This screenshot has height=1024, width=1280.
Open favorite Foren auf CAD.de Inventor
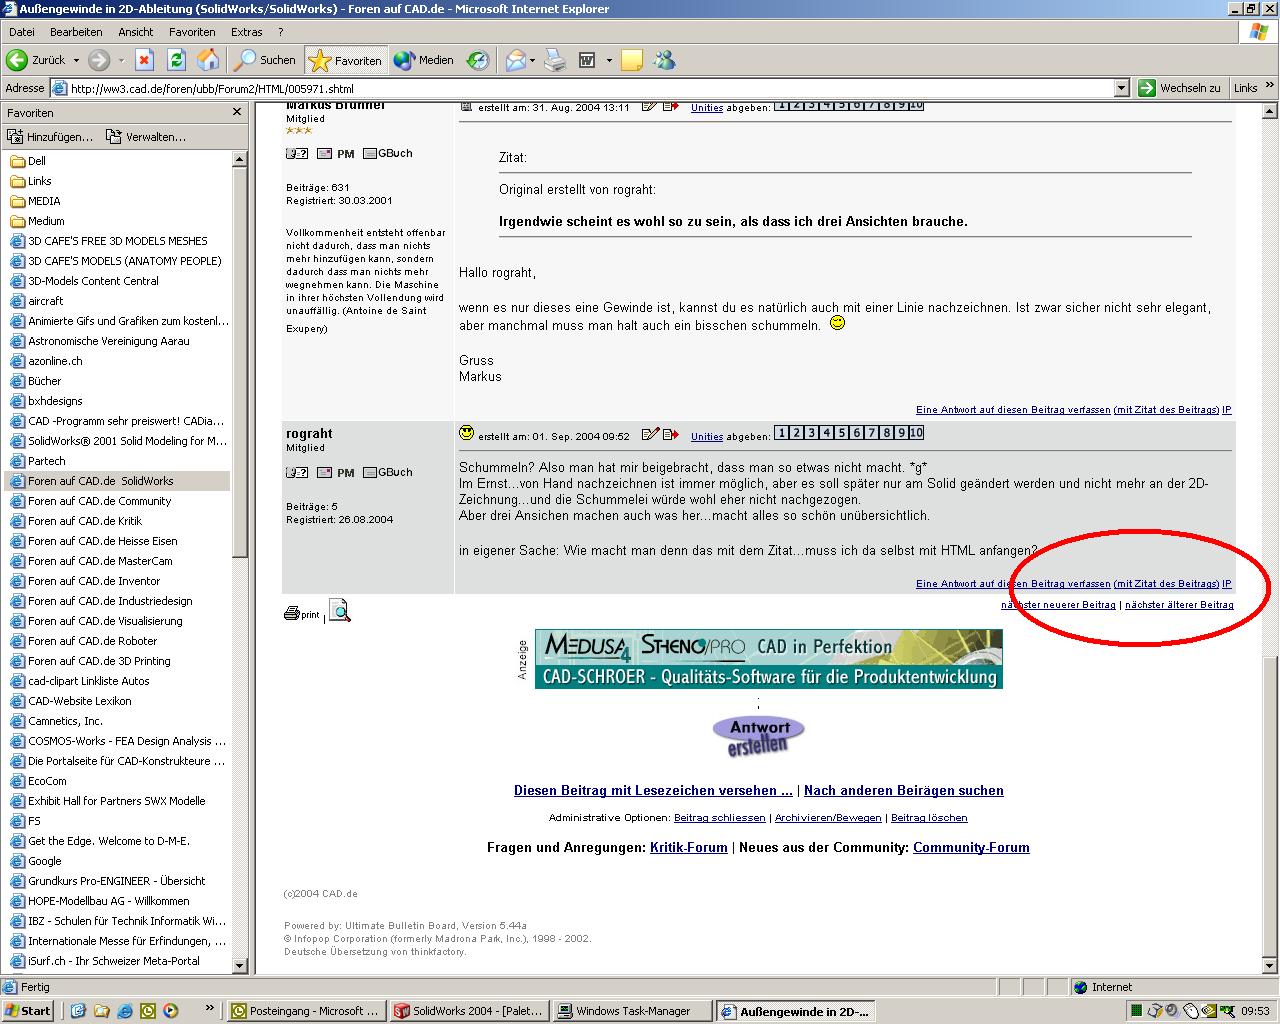coord(85,581)
